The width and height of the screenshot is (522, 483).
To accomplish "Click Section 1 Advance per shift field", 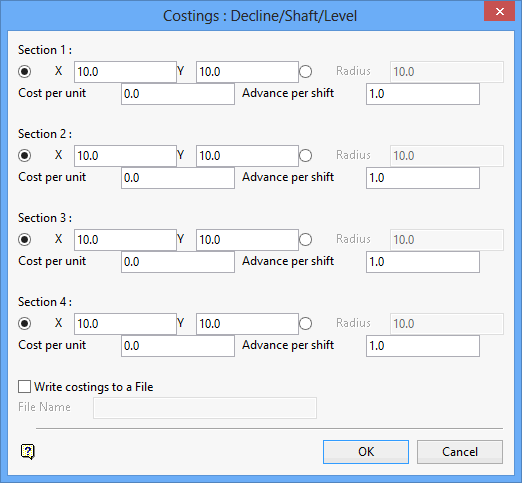I will tap(423, 94).
